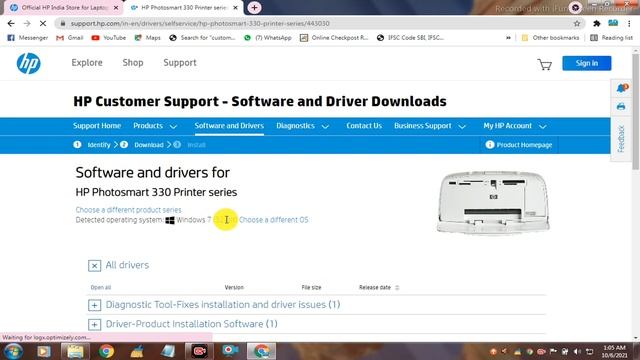Click Choose a different product series
The height and width of the screenshot is (360, 640).
pos(129,210)
